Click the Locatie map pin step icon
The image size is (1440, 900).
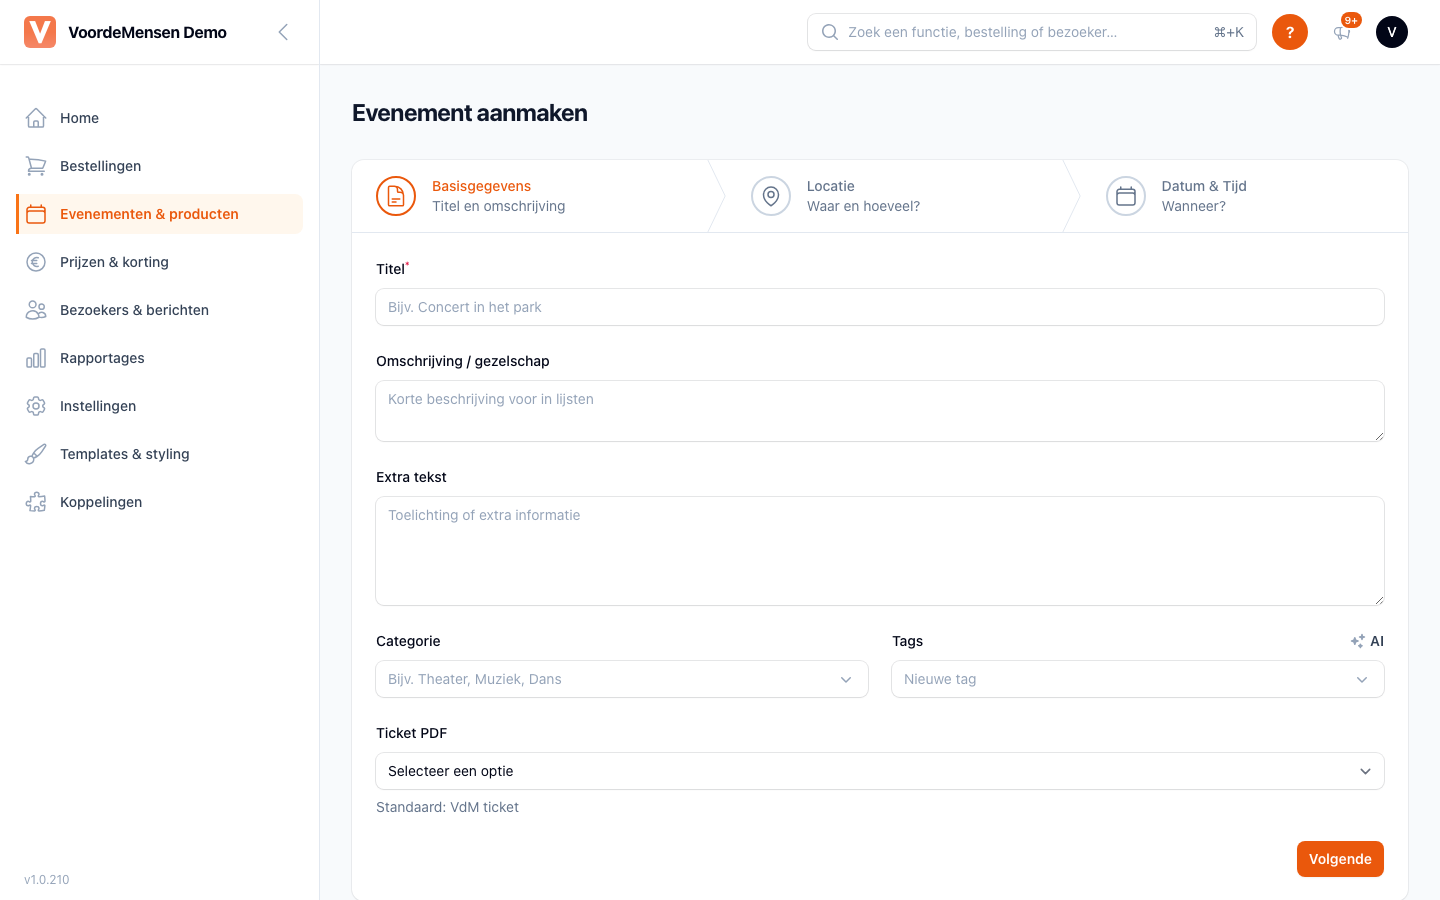771,196
